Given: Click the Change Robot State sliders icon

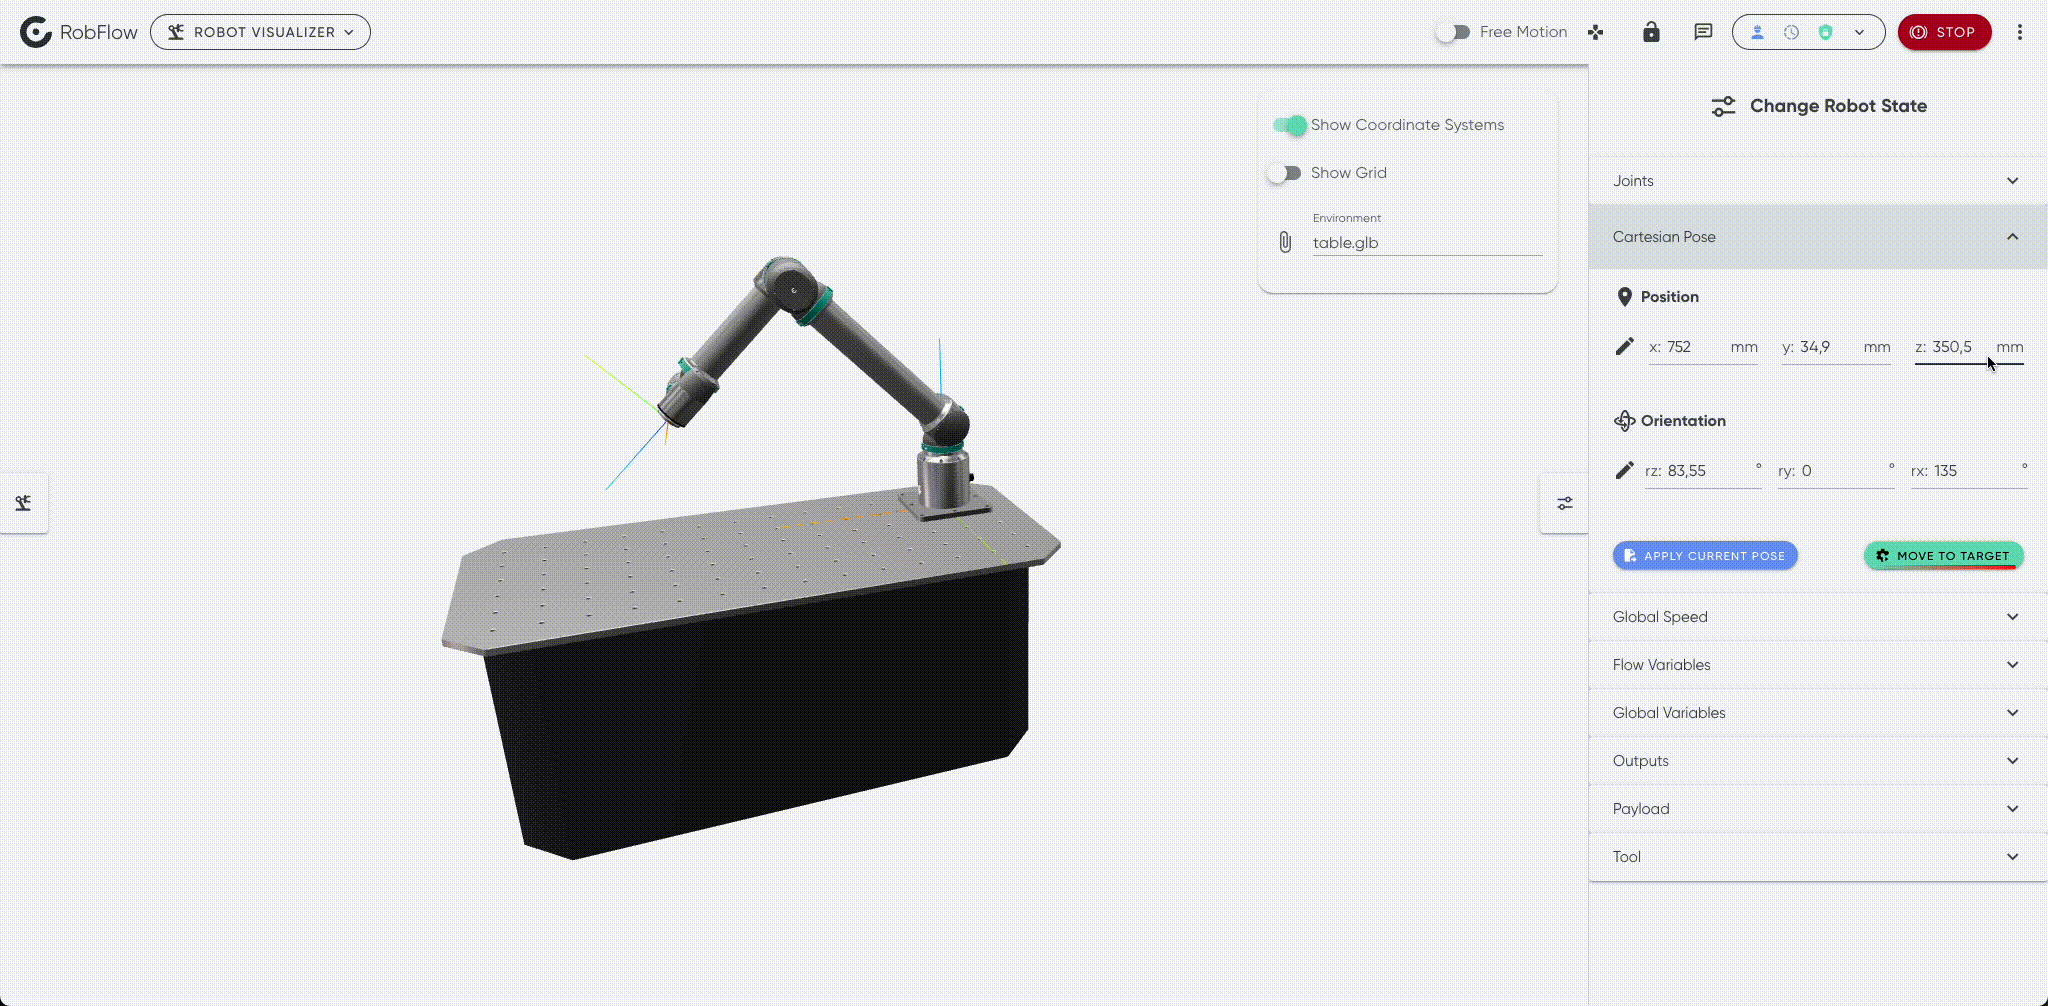Looking at the screenshot, I should click(x=1723, y=106).
